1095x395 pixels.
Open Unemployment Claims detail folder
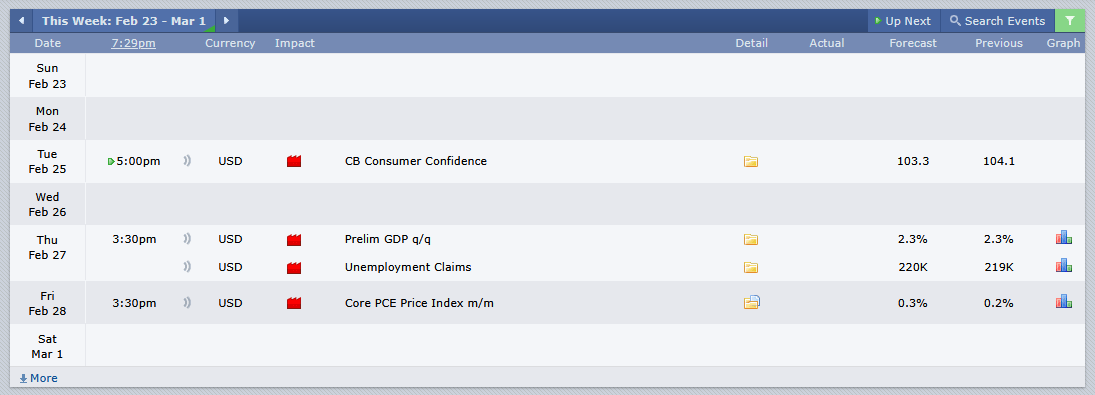pos(751,267)
